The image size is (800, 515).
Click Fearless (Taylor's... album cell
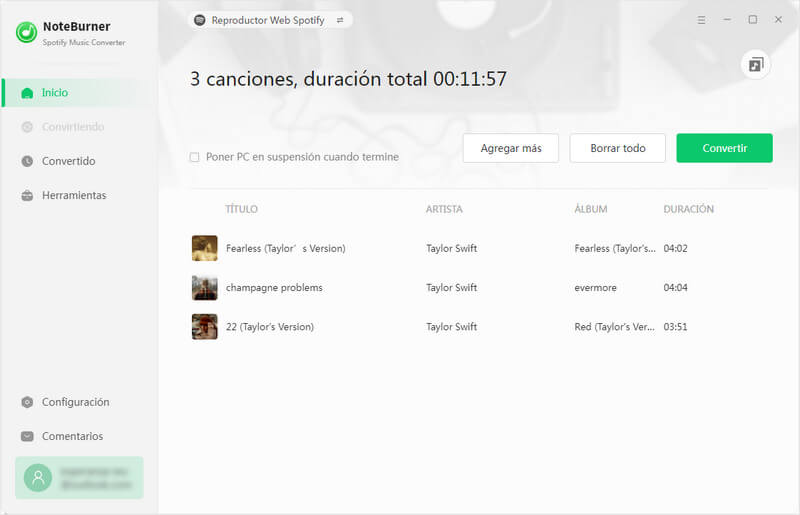615,249
